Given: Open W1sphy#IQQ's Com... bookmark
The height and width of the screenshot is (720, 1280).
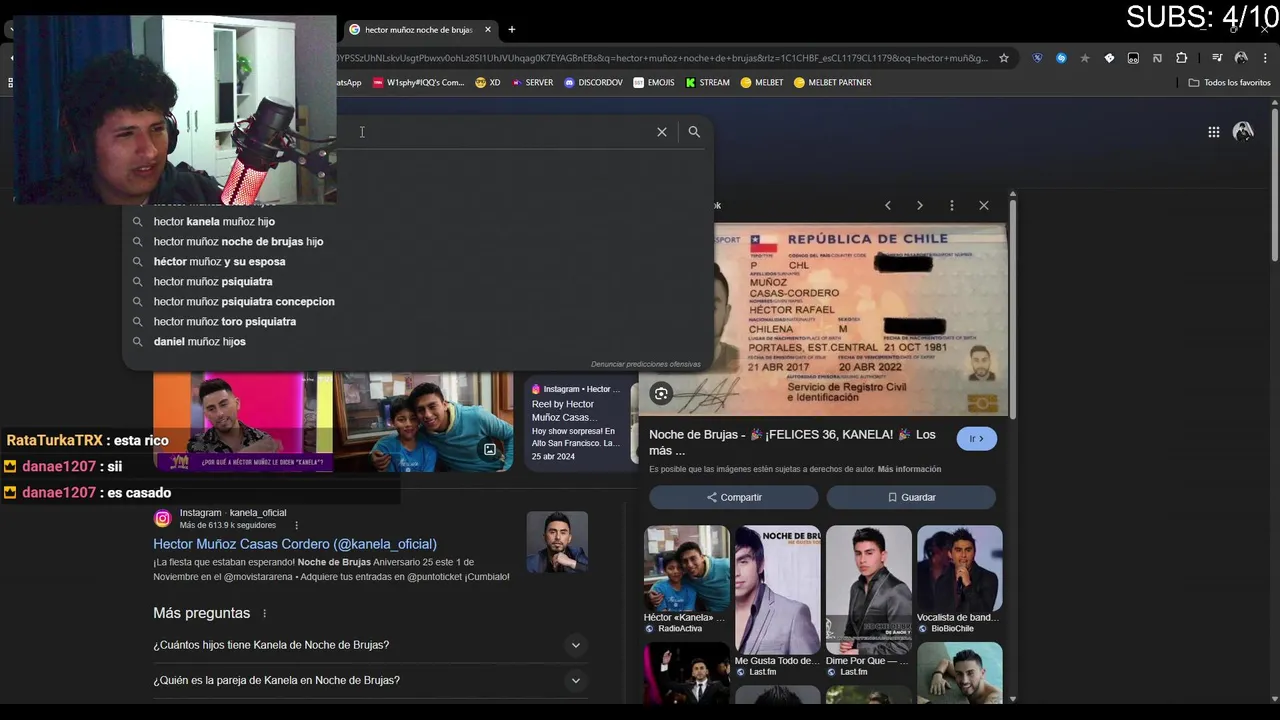Looking at the screenshot, I should click(x=418, y=83).
